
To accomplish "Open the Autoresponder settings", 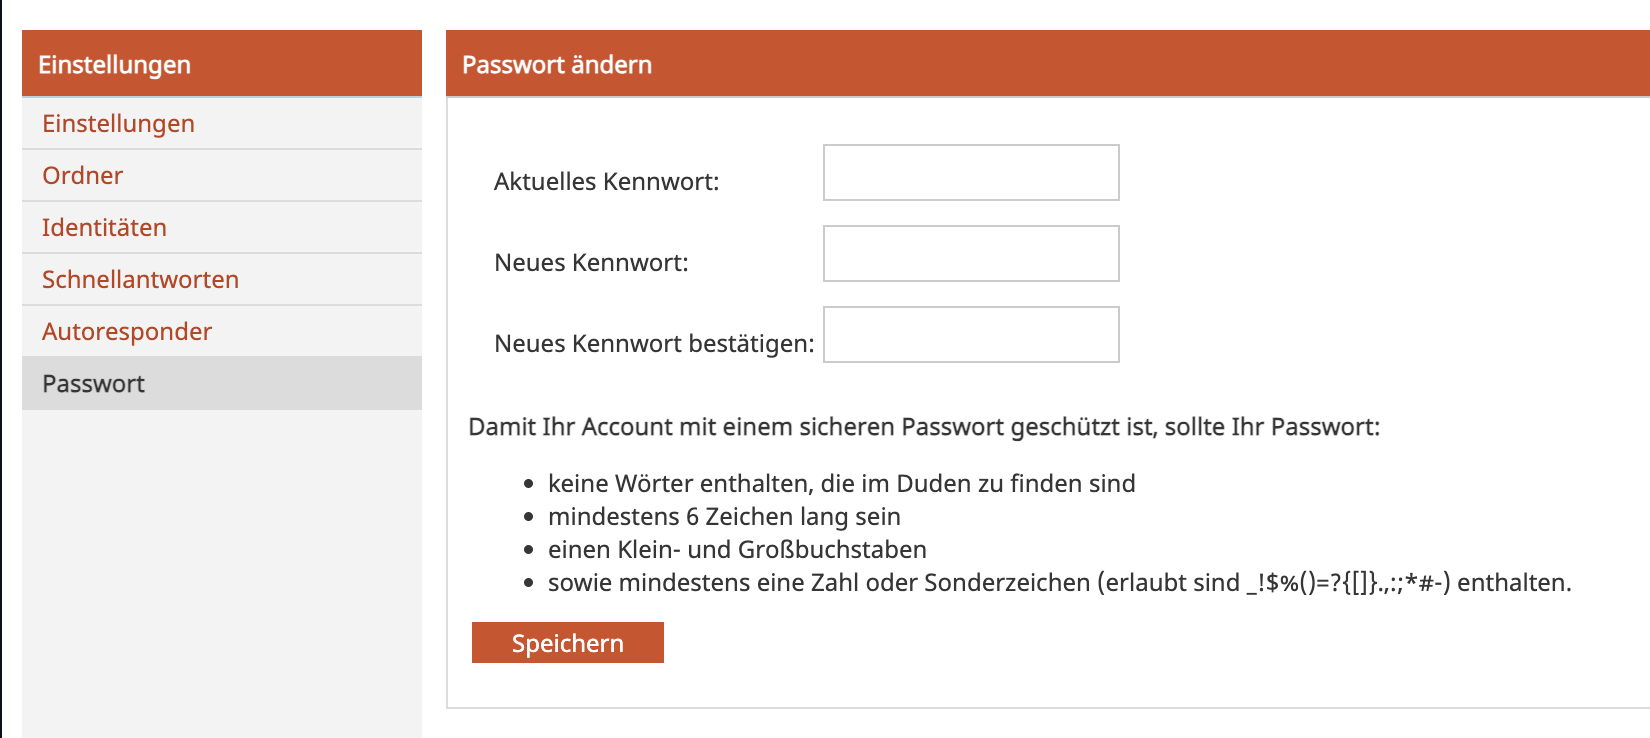I will [x=127, y=332].
